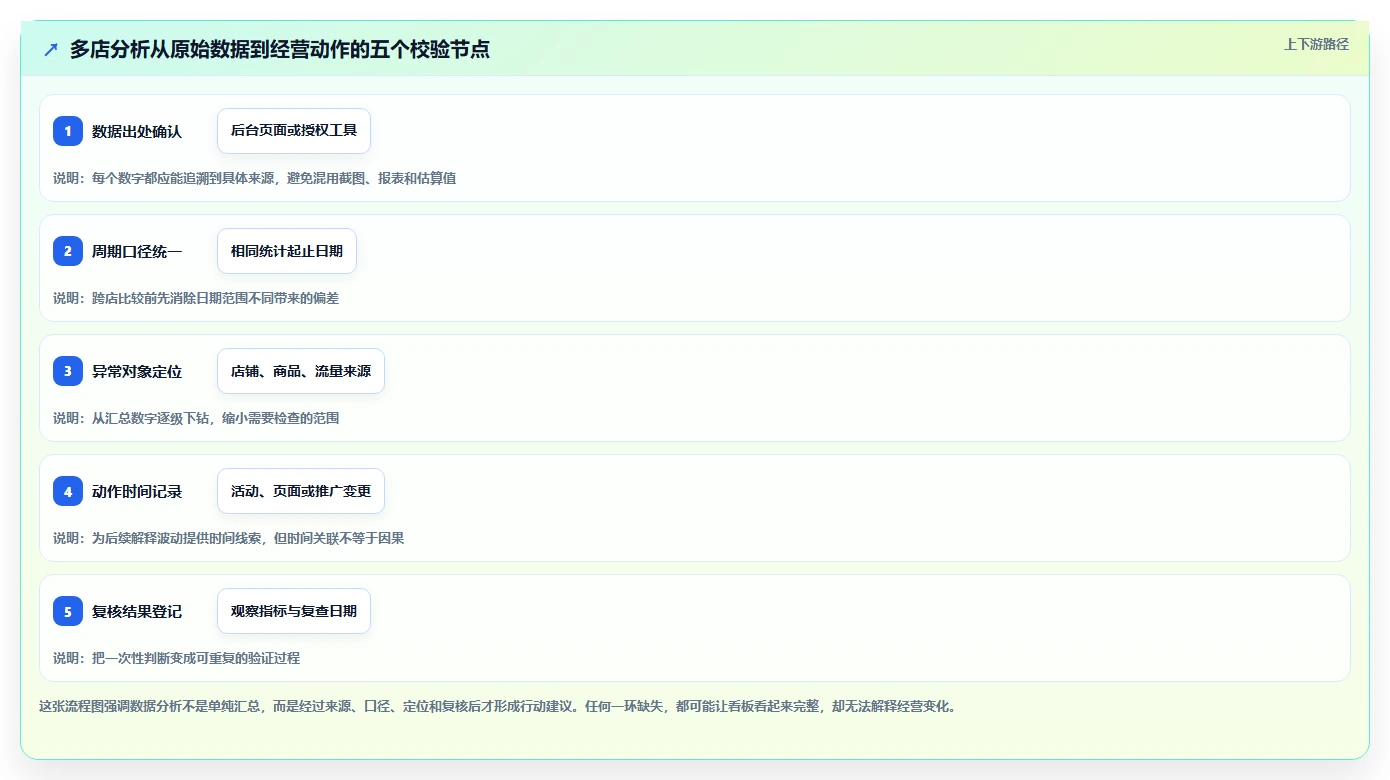Screen dimensions: 1390x780
Task: Click the footer paragraph starting 这张流程图强调
Action: pyautogui.click(x=498, y=706)
